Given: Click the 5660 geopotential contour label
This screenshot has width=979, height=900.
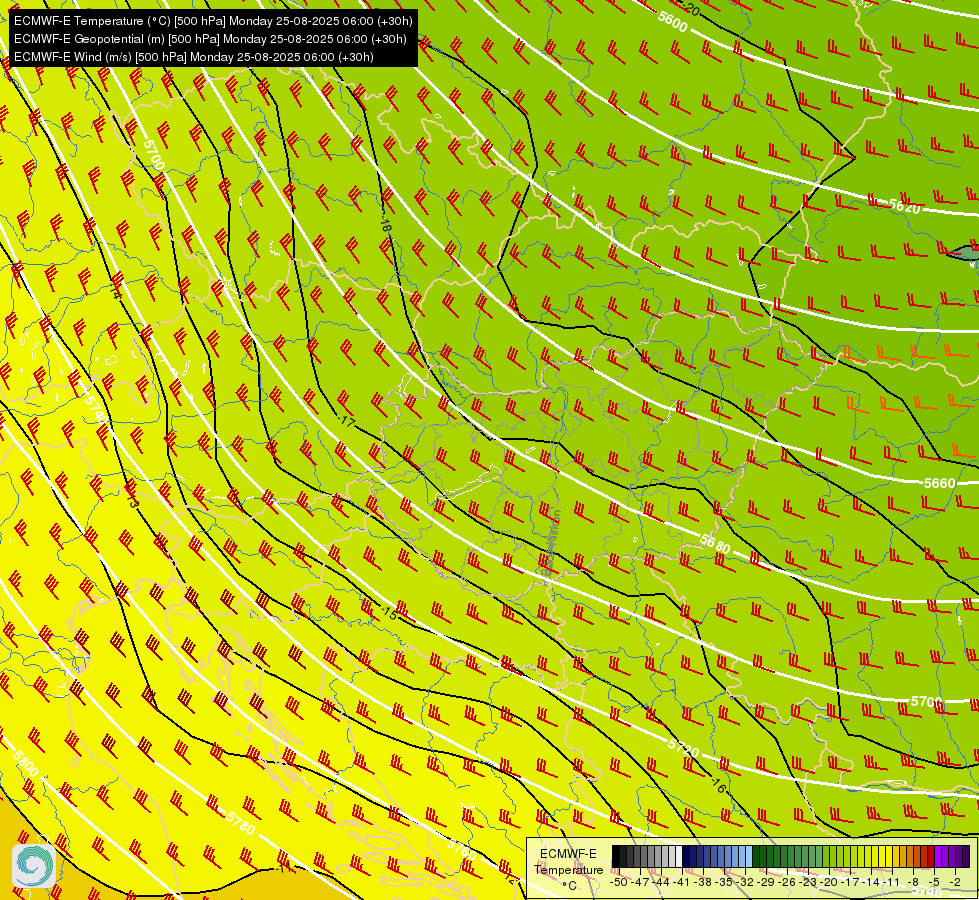Looking at the screenshot, I should coord(940,483).
